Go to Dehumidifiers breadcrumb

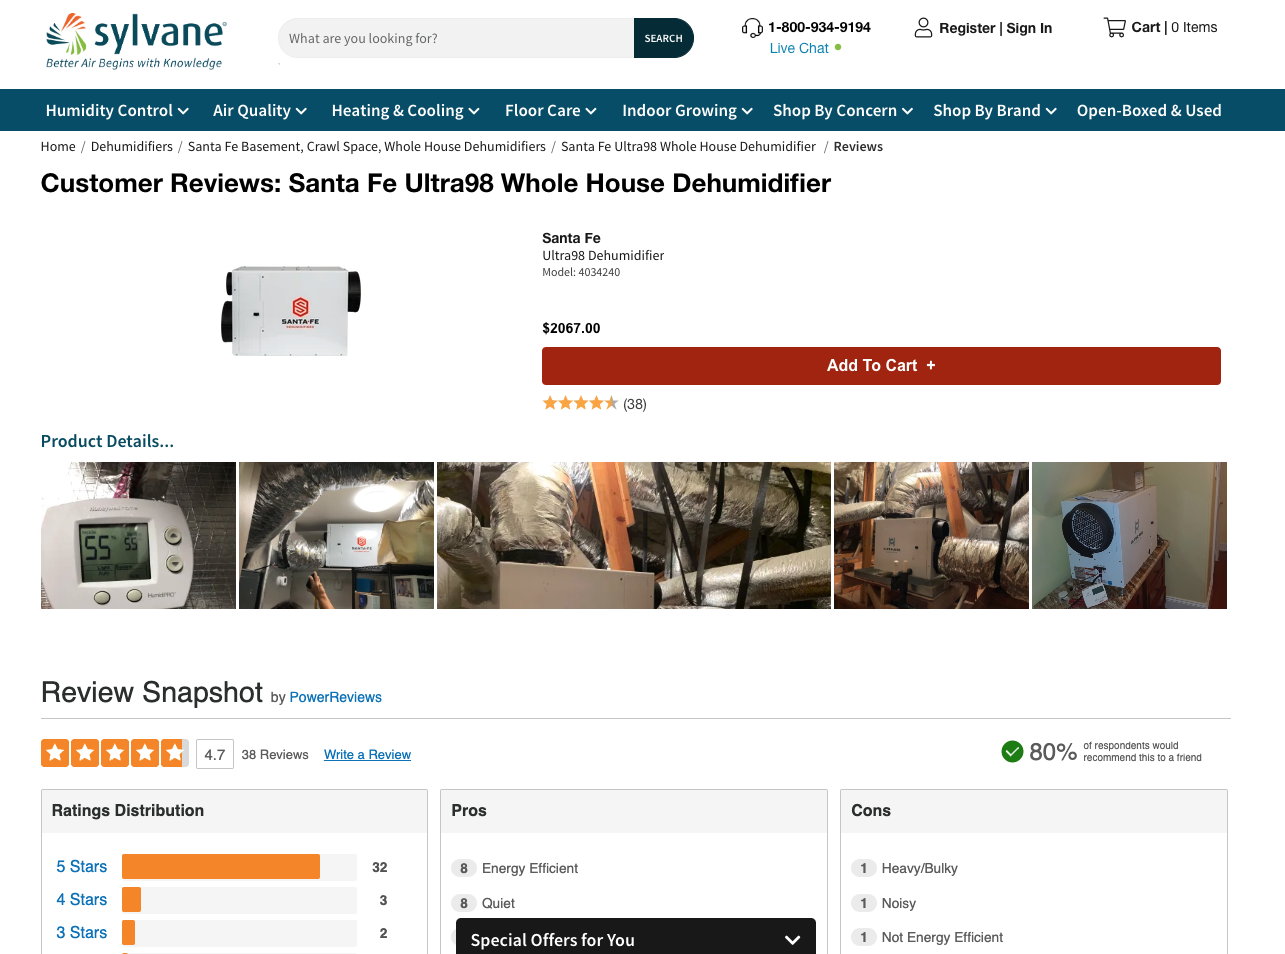click(x=132, y=146)
